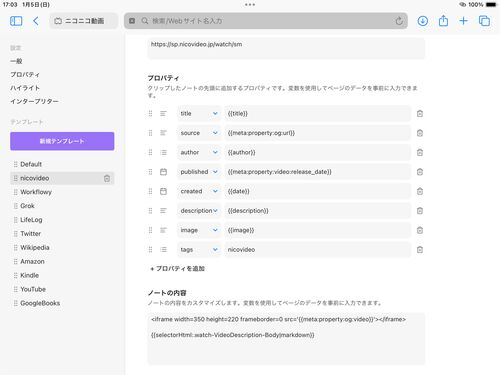Tap the share icon in the toolbar
Screen dimensions: 500x375
[443, 21]
